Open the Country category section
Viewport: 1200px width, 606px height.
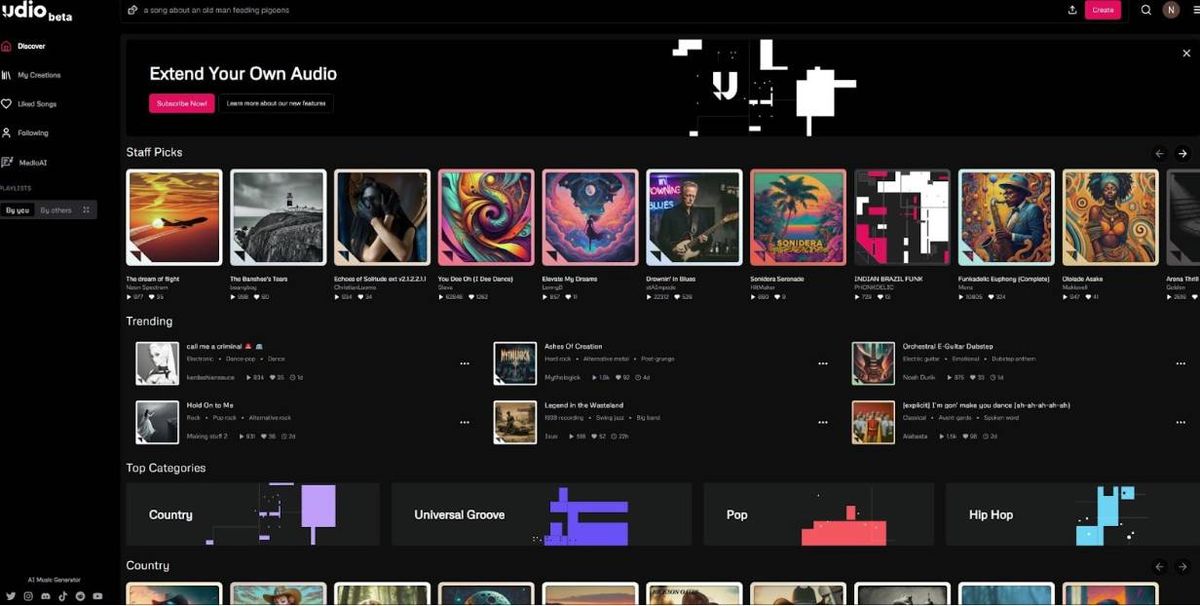[x=251, y=514]
